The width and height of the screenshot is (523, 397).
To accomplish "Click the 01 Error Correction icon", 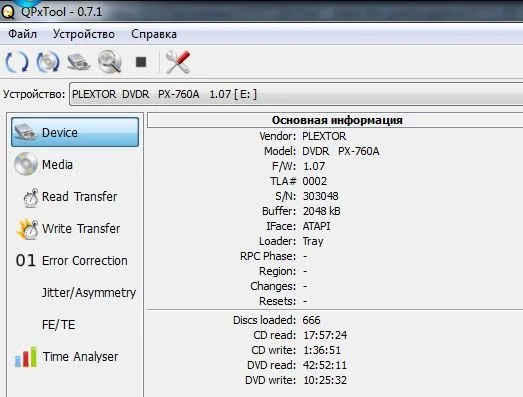I will click(x=25, y=261).
